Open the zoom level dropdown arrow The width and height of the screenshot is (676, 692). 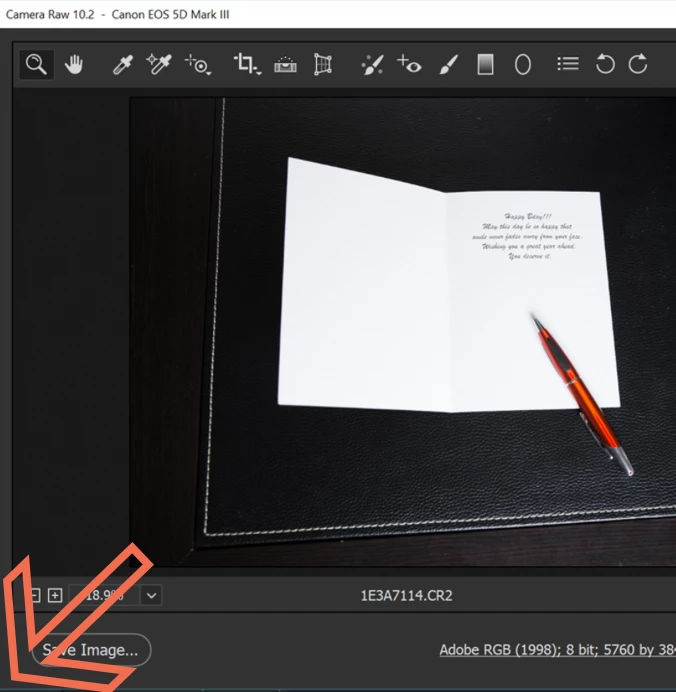[x=151, y=596]
